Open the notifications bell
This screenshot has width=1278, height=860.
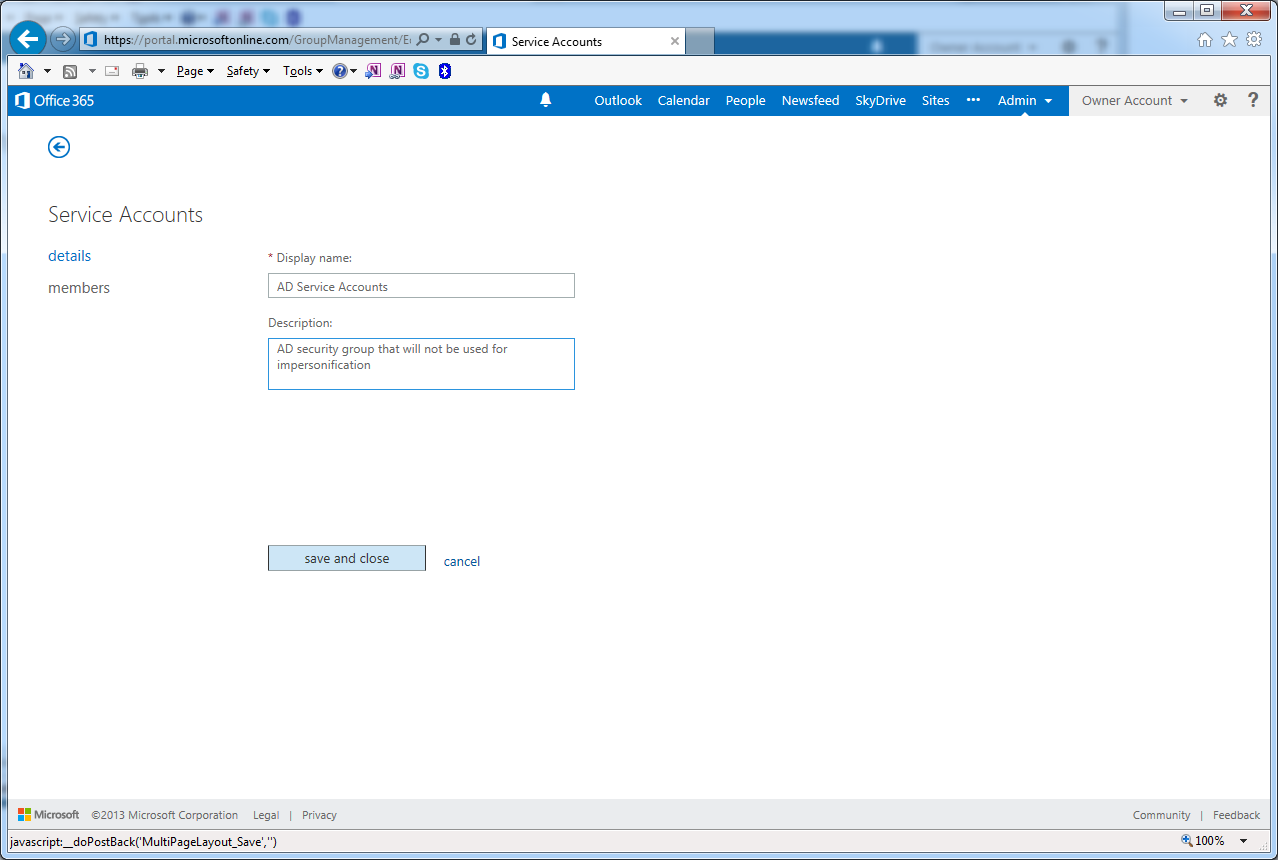(x=545, y=100)
